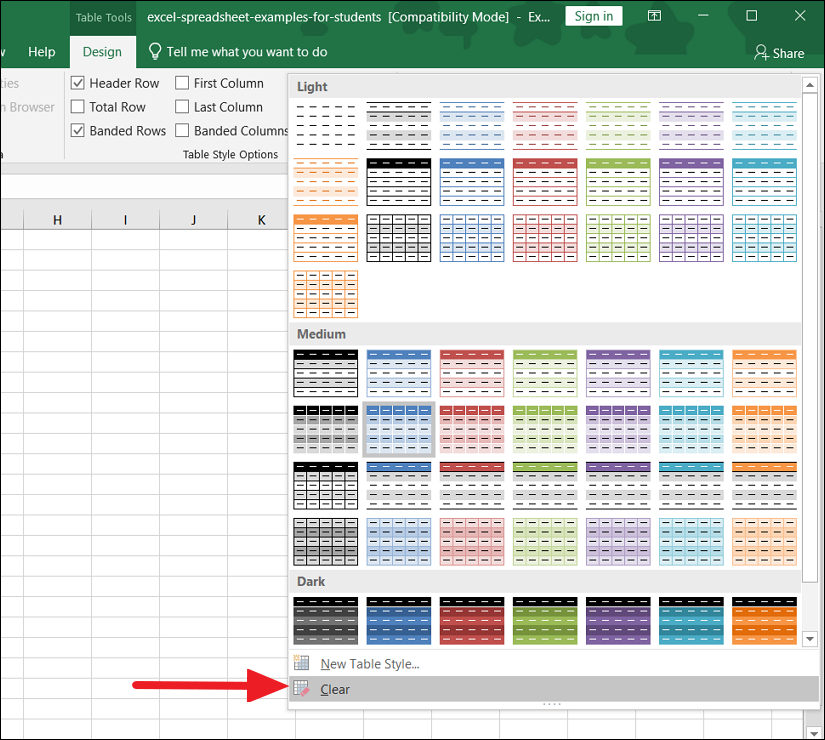This screenshot has width=825, height=740.
Task: Select the red banded Light style in the first row
Action: coord(545,125)
